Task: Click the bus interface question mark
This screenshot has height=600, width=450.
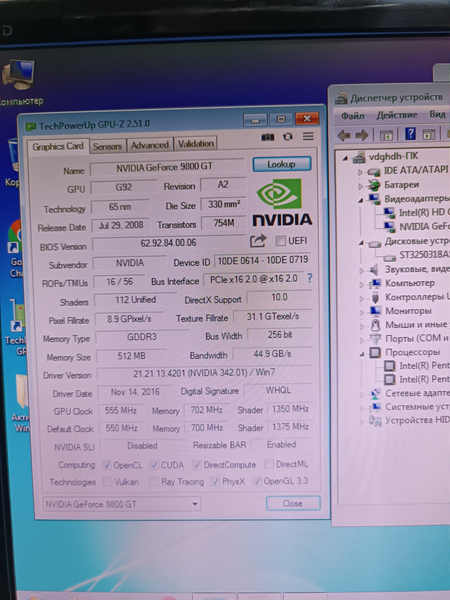Action: pyautogui.click(x=310, y=278)
